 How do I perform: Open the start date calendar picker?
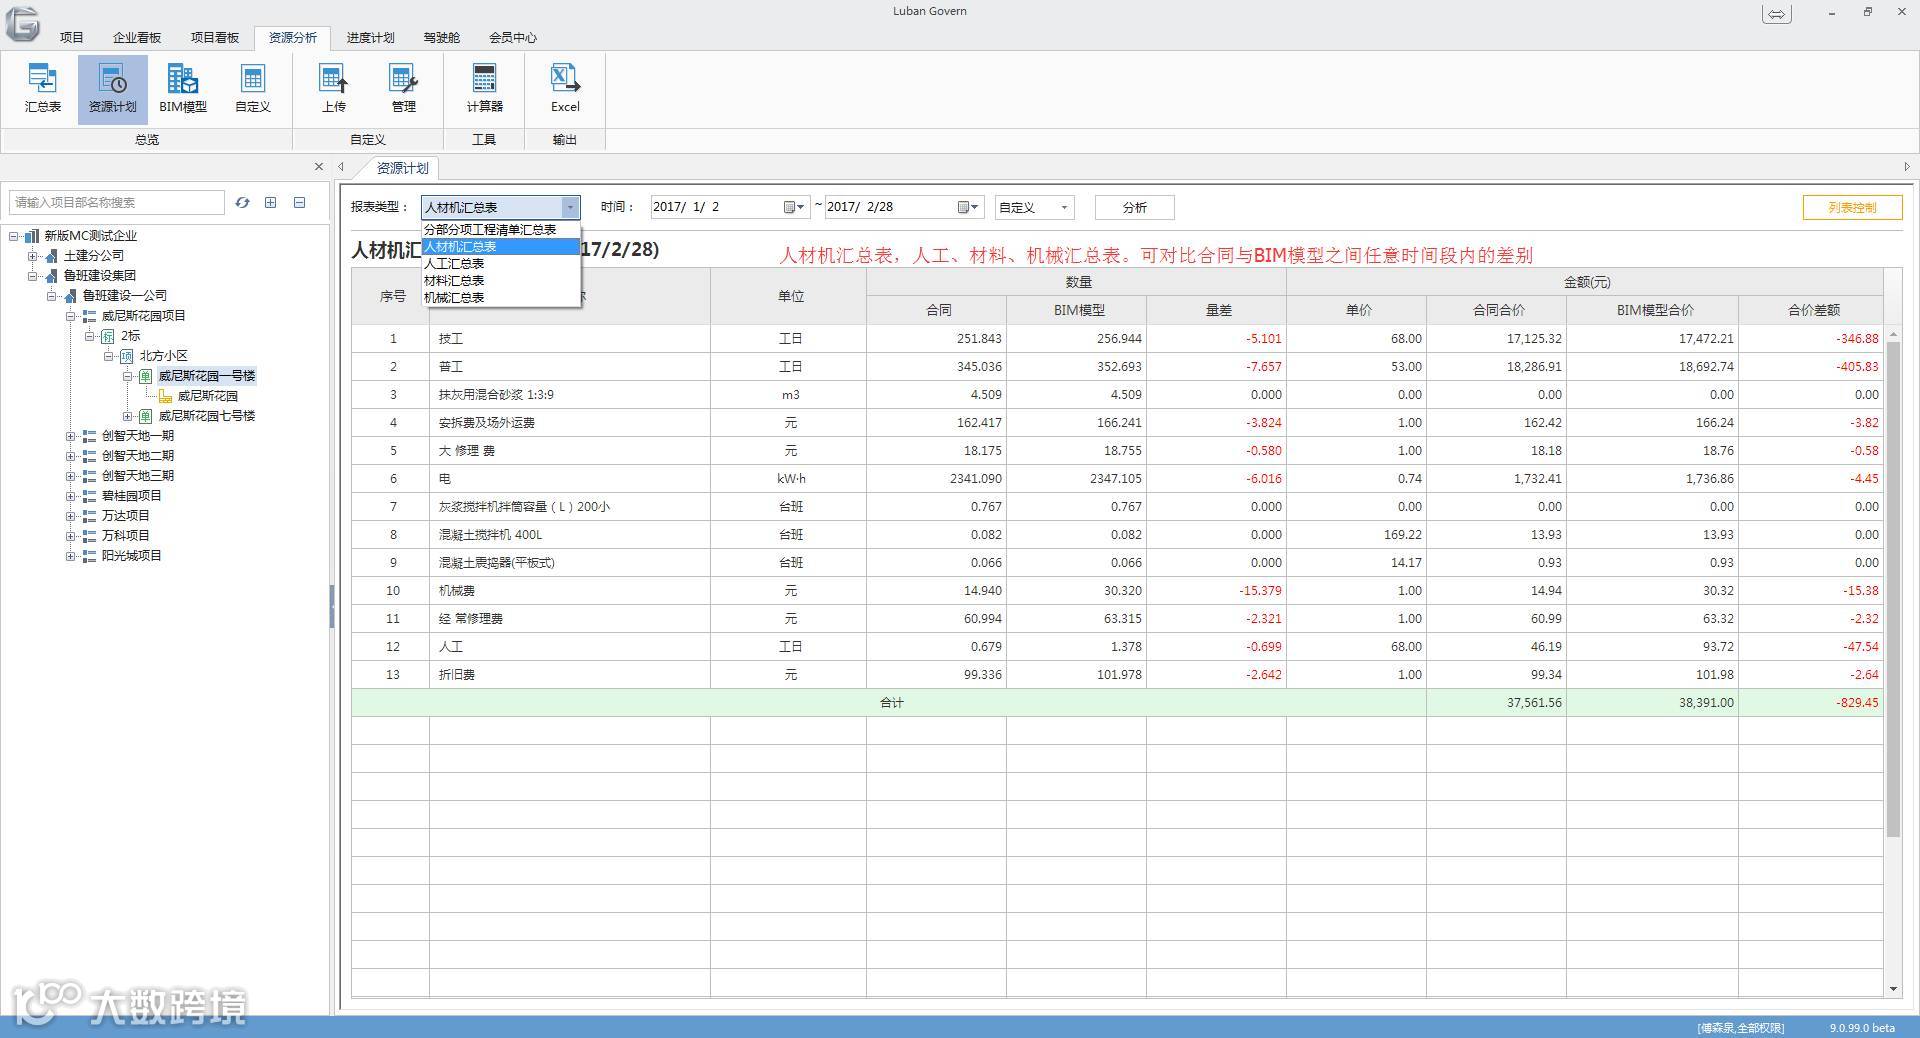point(794,207)
